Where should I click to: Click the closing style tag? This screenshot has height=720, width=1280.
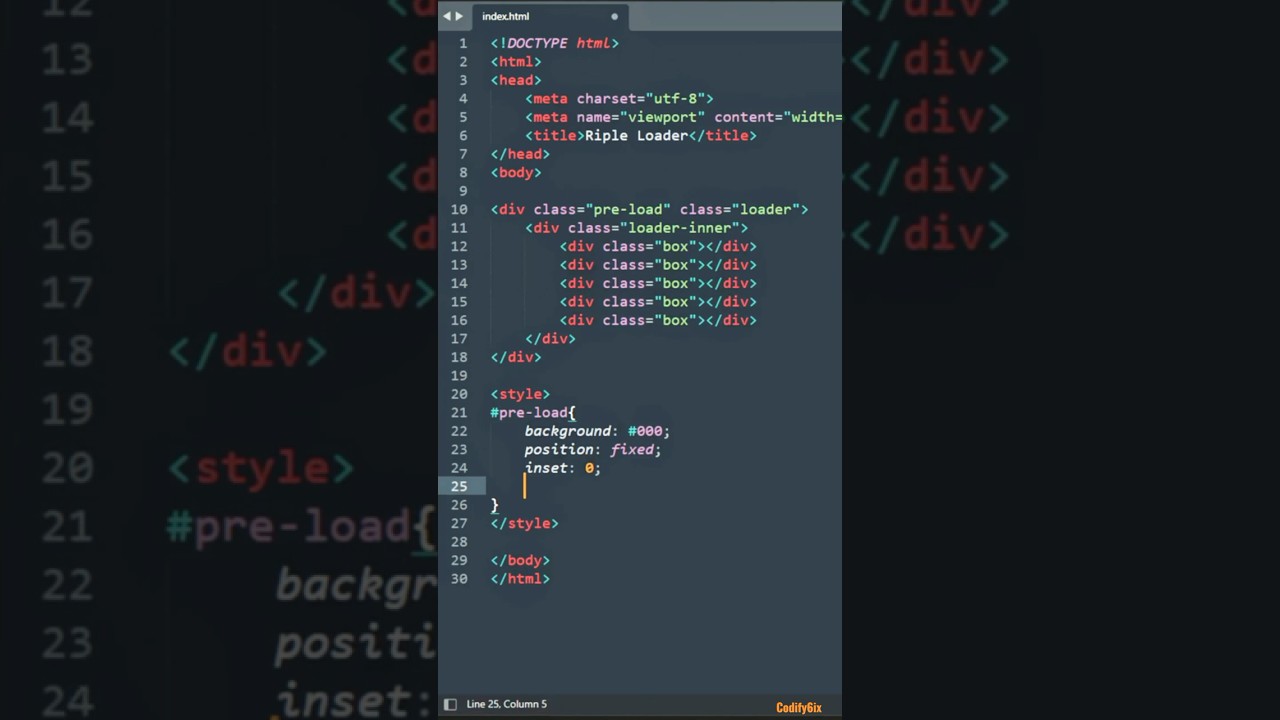tap(524, 524)
